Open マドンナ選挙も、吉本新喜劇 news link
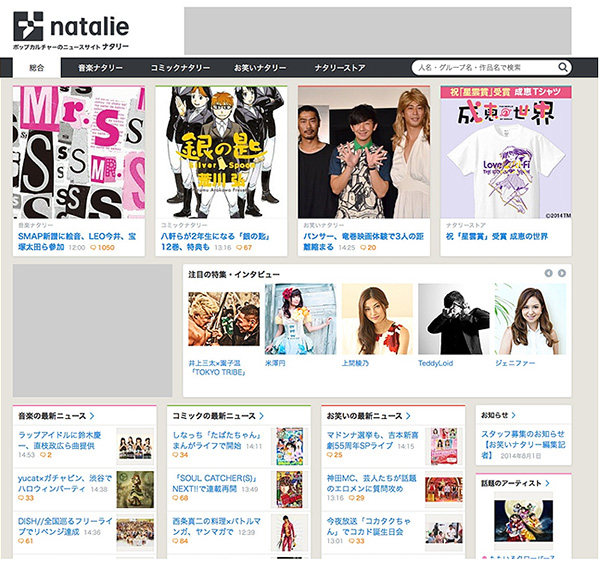600x569 pixels. coord(373,440)
